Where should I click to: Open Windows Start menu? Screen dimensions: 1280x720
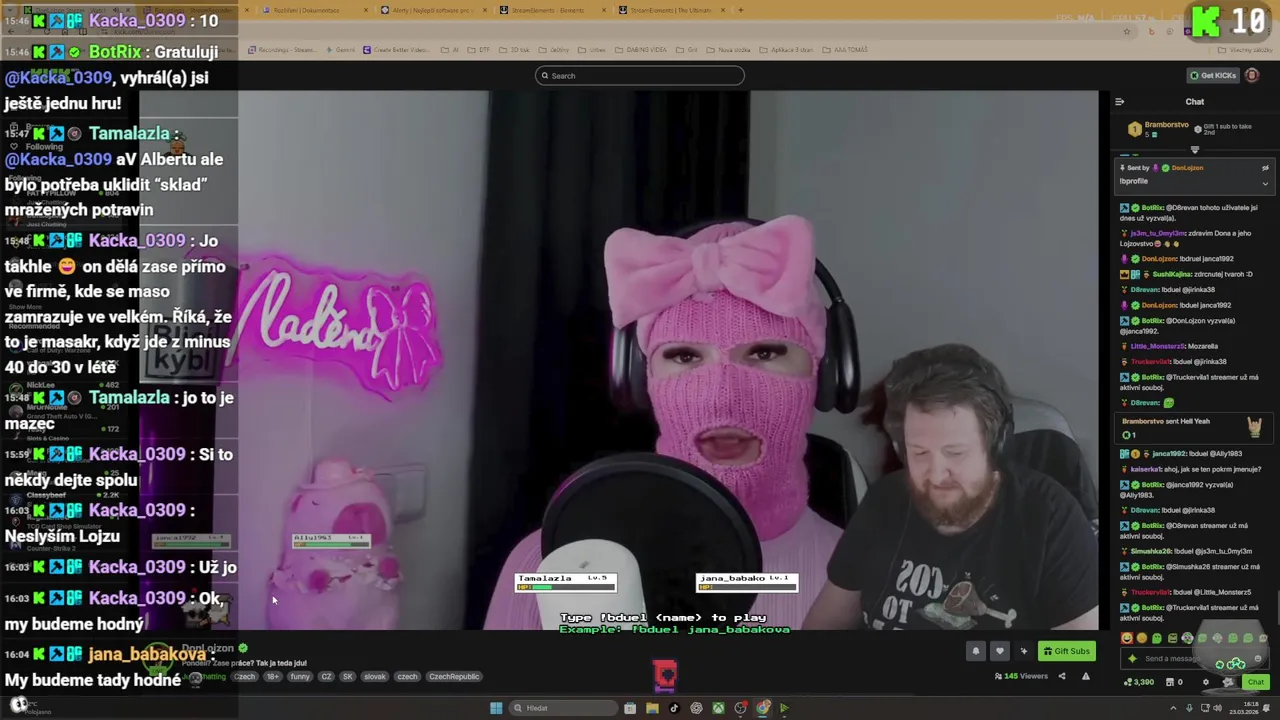click(x=496, y=708)
